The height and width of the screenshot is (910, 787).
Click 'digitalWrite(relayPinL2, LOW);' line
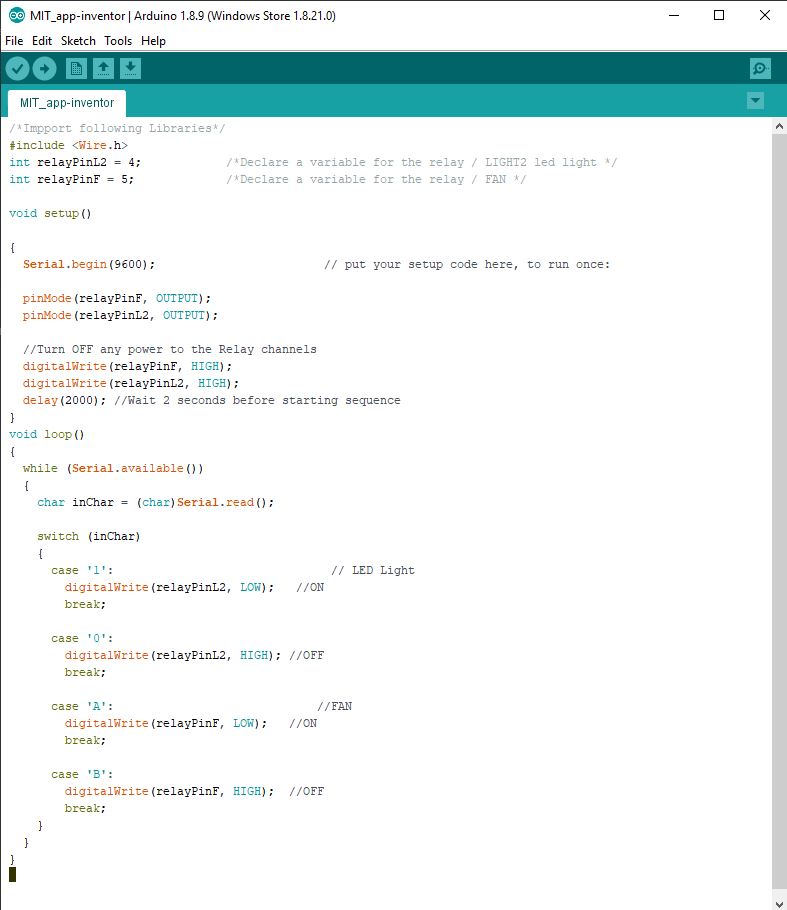point(169,587)
